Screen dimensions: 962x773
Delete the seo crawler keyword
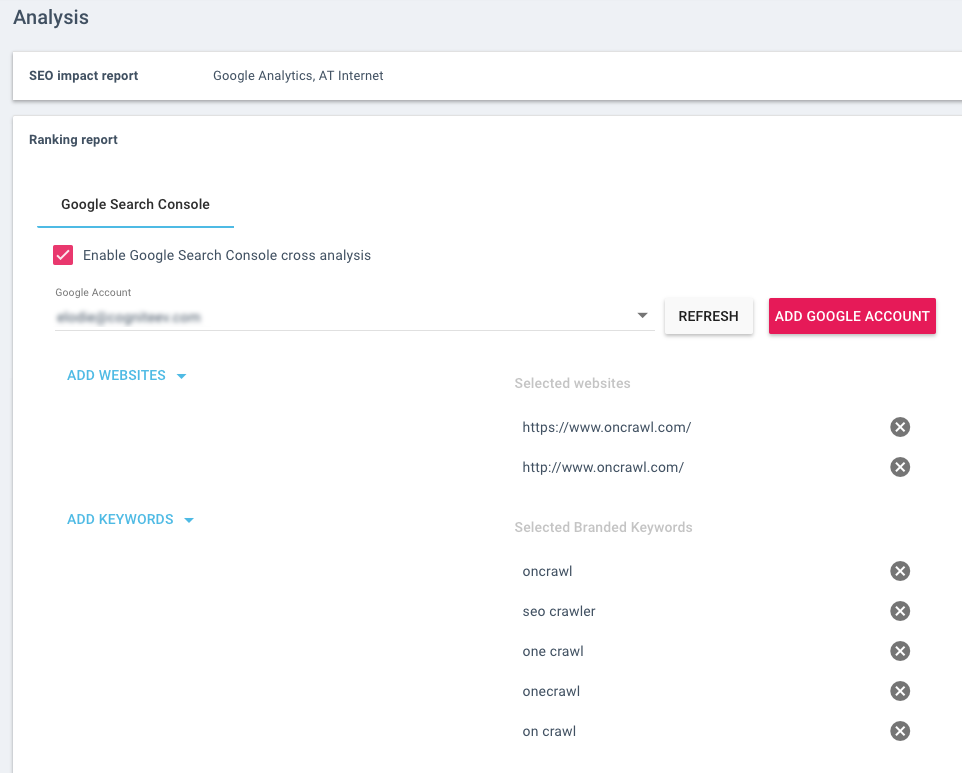point(899,611)
